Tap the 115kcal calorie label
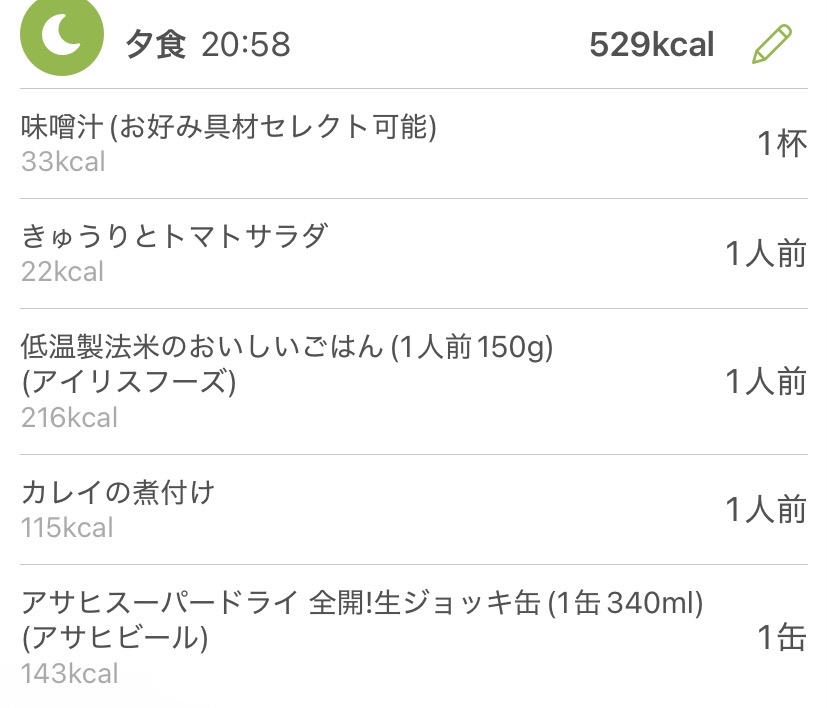This screenshot has width=827, height=708. pyautogui.click(x=67, y=528)
